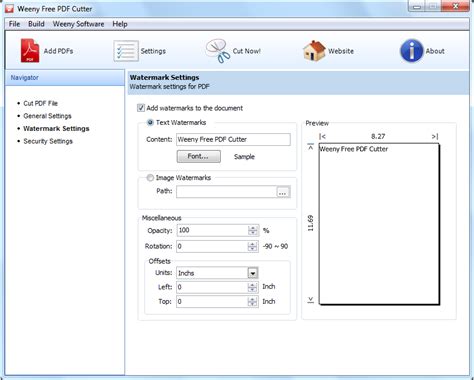Select the Image Watermarks radio button

coord(150,178)
